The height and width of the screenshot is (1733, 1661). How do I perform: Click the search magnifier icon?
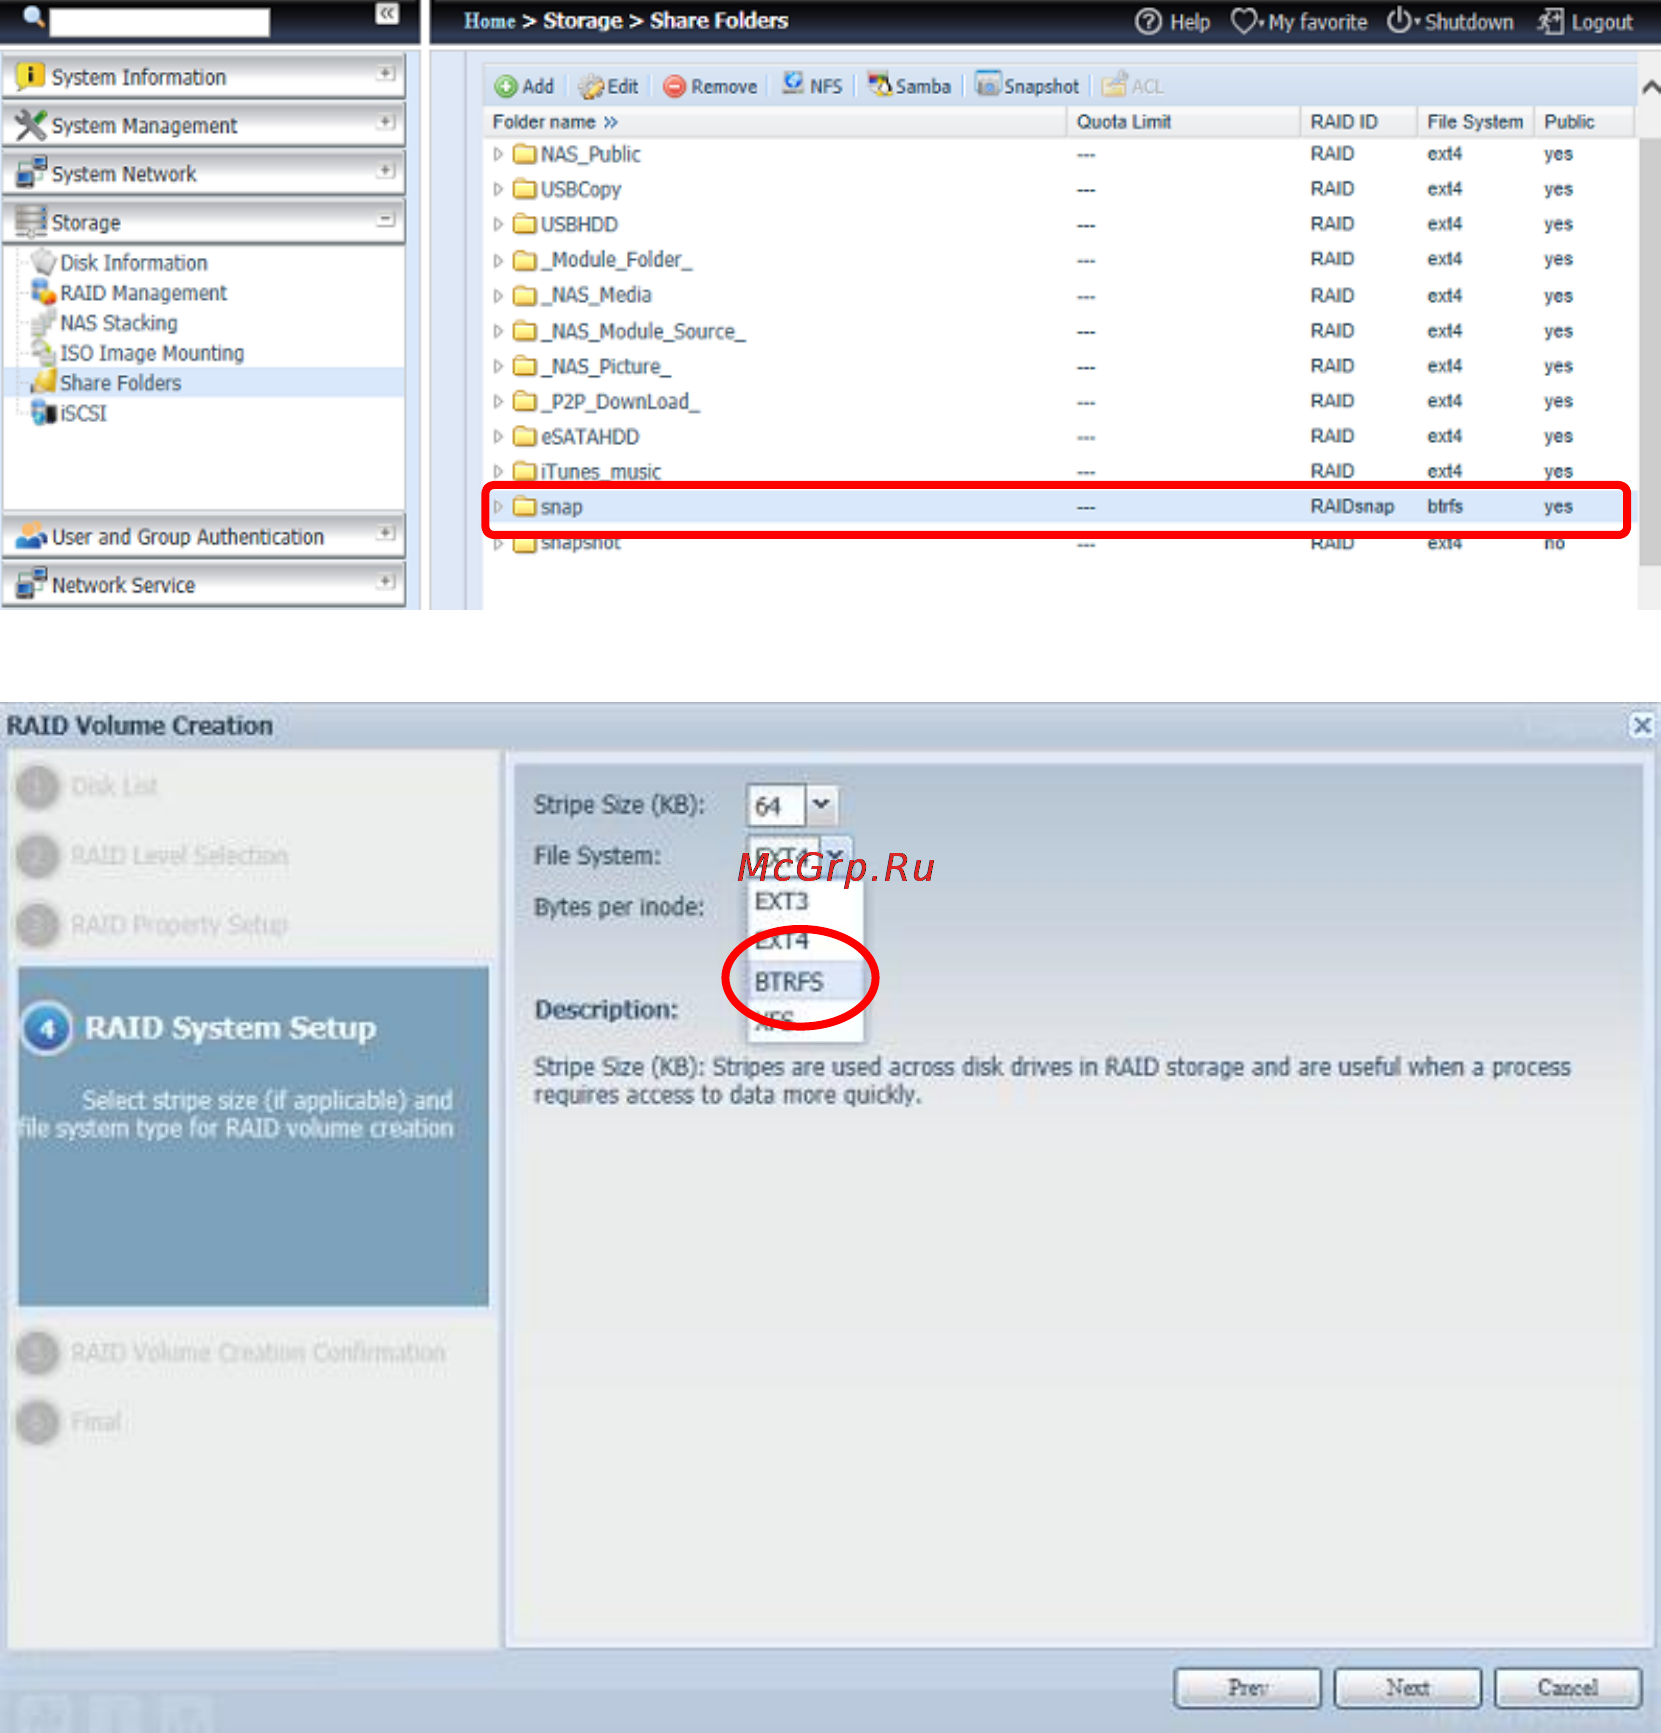[x=33, y=17]
